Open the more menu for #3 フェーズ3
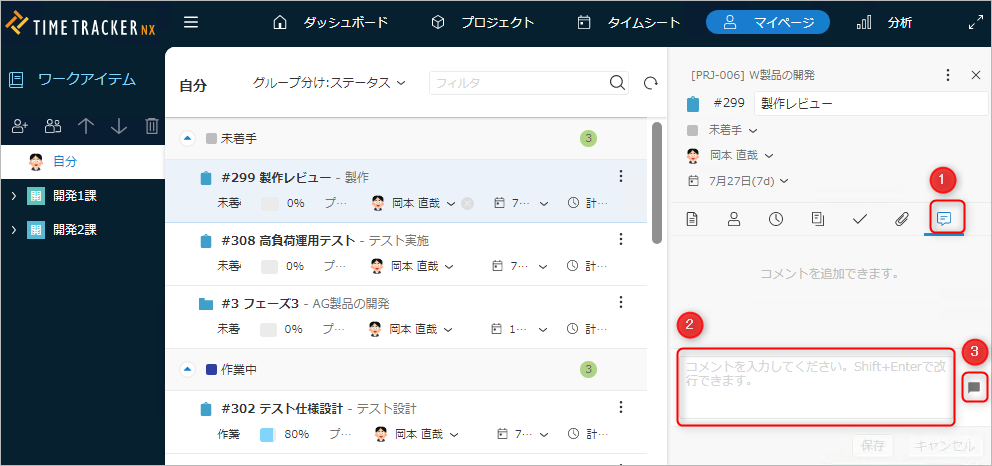This screenshot has height=466, width=992. pyautogui.click(x=621, y=301)
